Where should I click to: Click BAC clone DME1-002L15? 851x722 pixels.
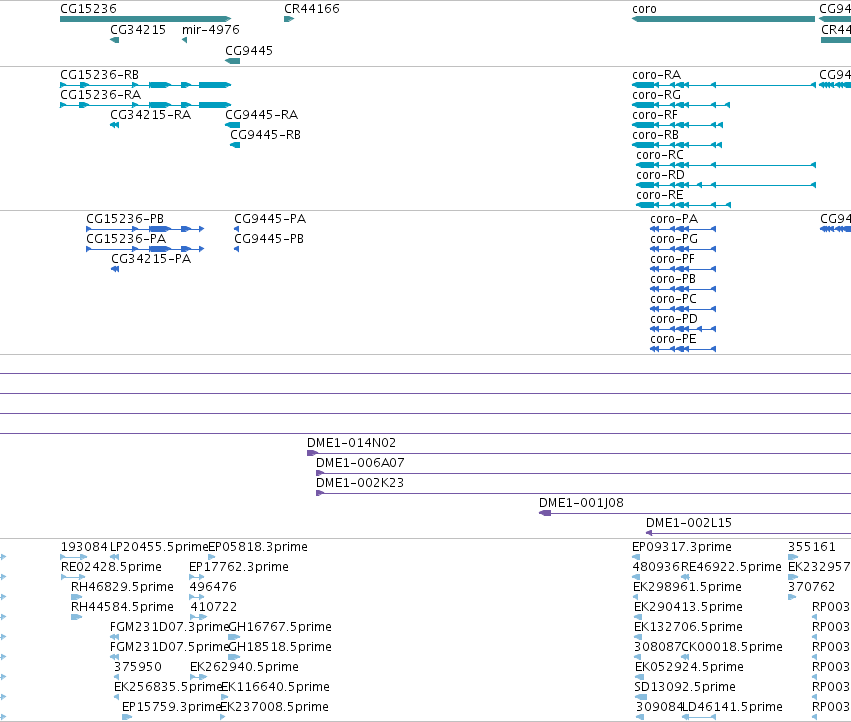tap(748, 533)
